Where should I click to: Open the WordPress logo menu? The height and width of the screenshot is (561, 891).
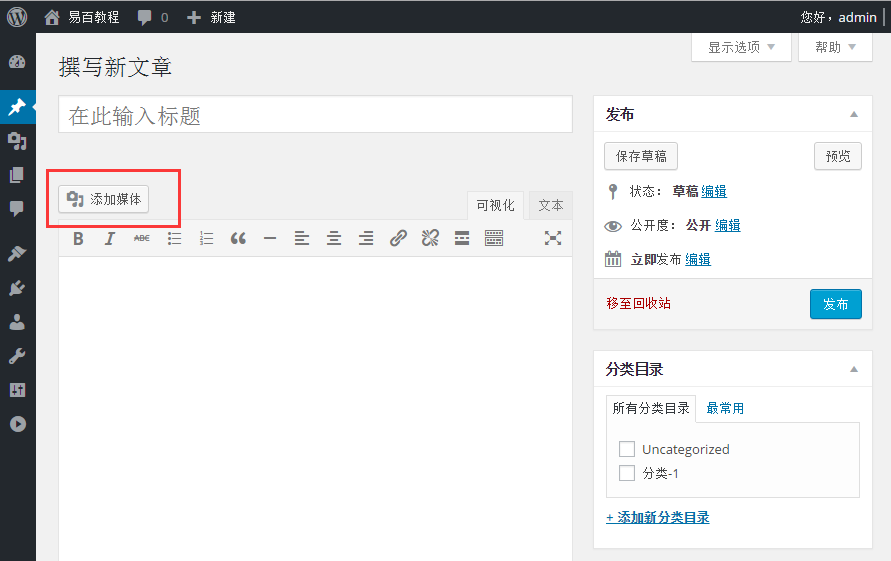click(x=17, y=16)
